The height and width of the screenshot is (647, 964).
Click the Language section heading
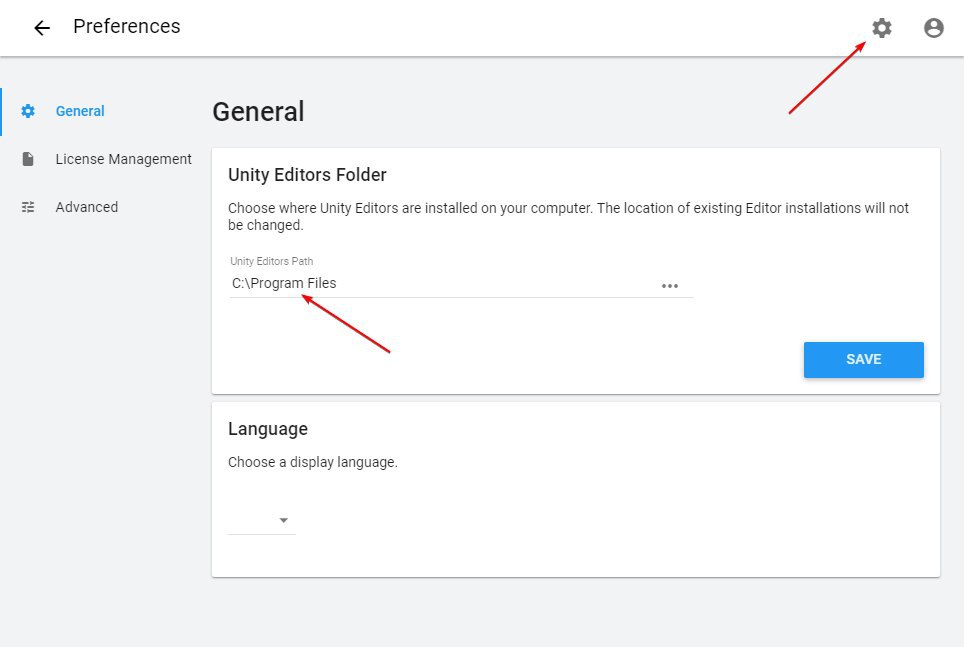coord(268,429)
